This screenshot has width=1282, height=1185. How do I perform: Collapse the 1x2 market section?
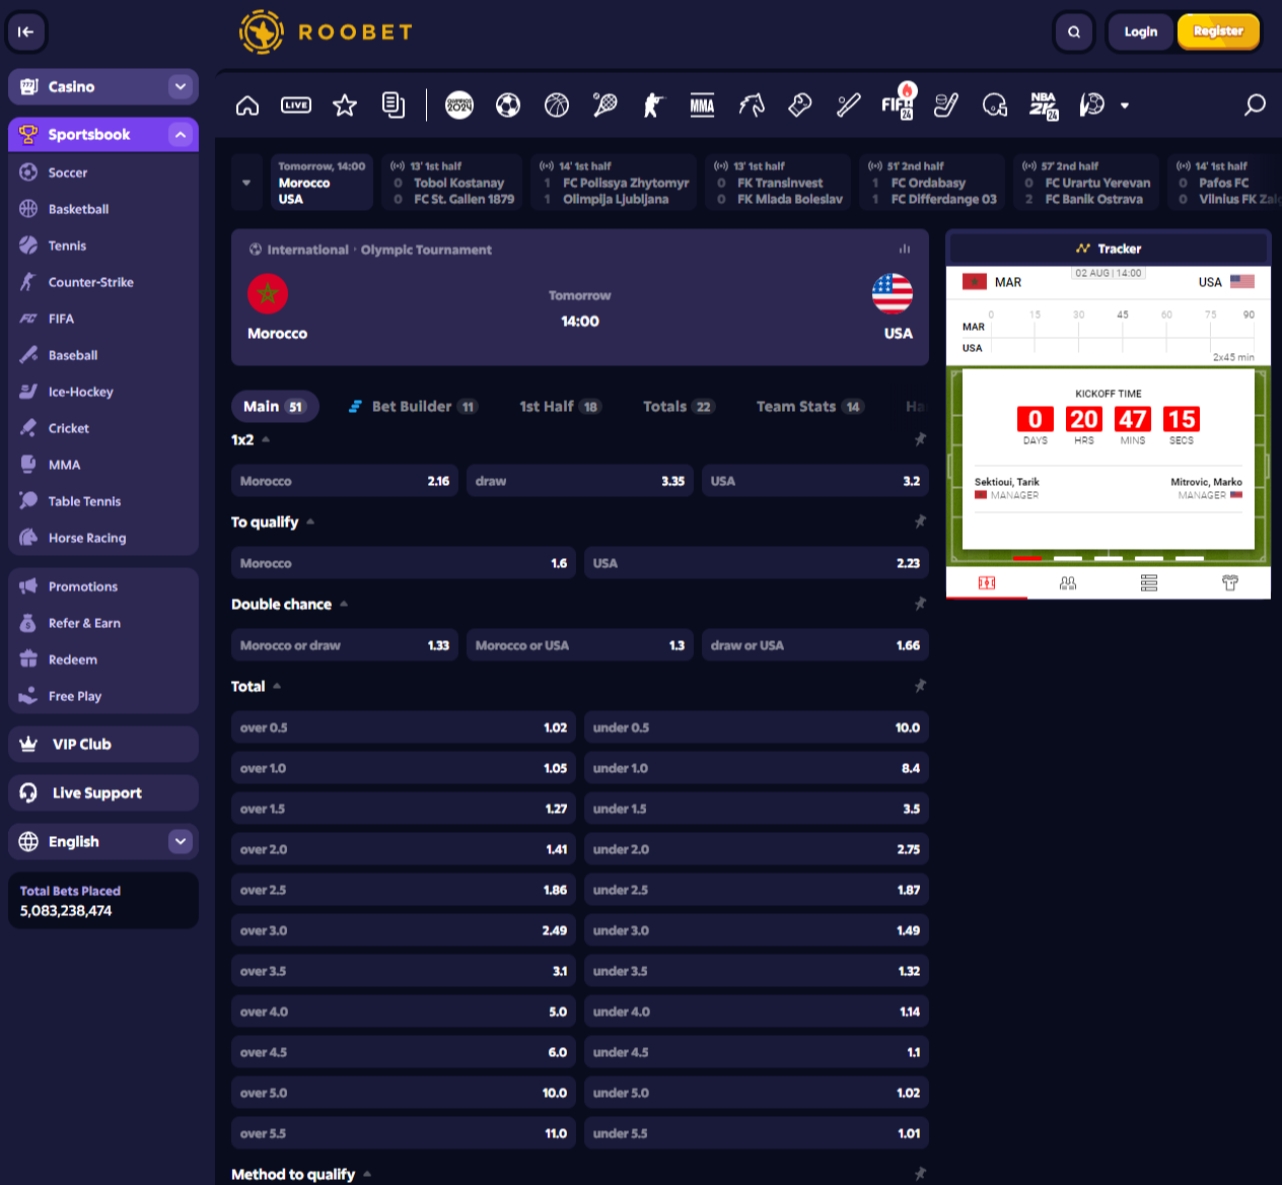coord(266,439)
